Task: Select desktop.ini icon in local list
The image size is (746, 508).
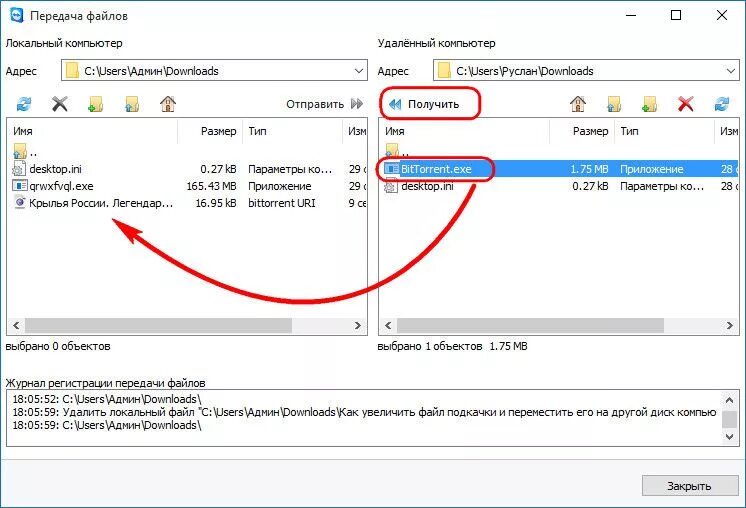Action: point(19,168)
